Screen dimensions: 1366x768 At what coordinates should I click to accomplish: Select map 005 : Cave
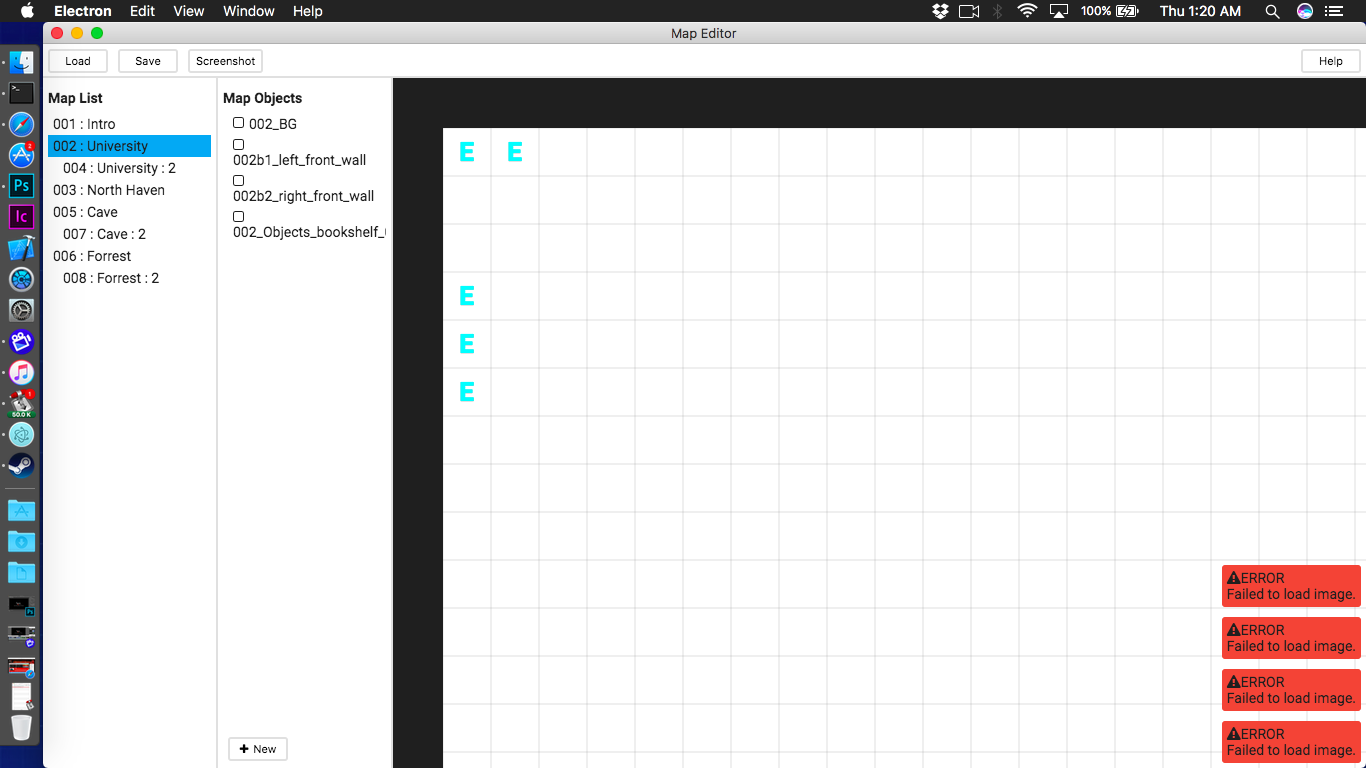click(x=130, y=212)
